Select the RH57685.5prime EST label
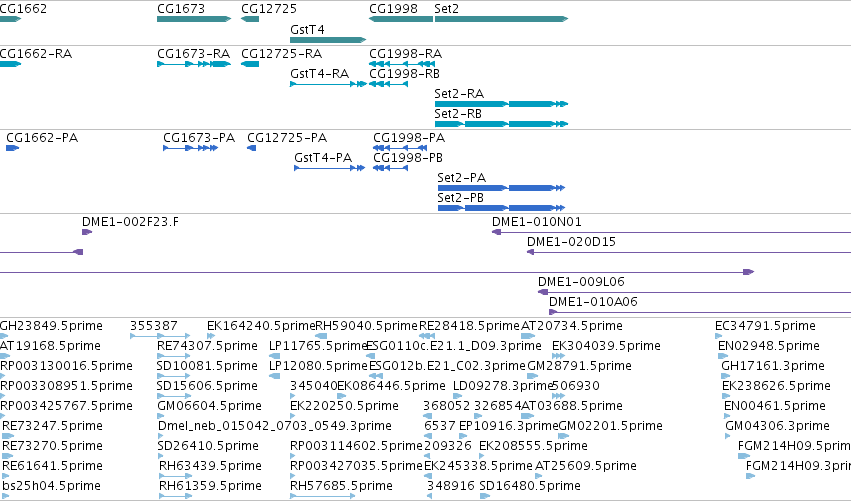Image resolution: width=851 pixels, height=501 pixels. click(341, 487)
